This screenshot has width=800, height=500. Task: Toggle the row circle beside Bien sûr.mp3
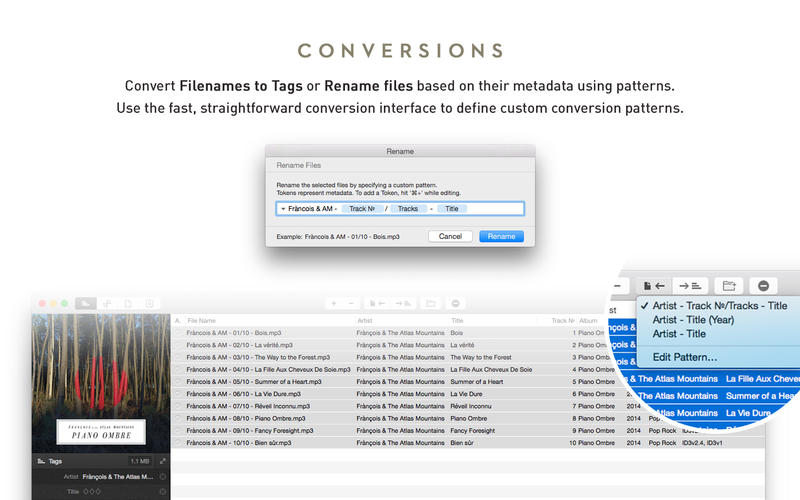coord(178,442)
